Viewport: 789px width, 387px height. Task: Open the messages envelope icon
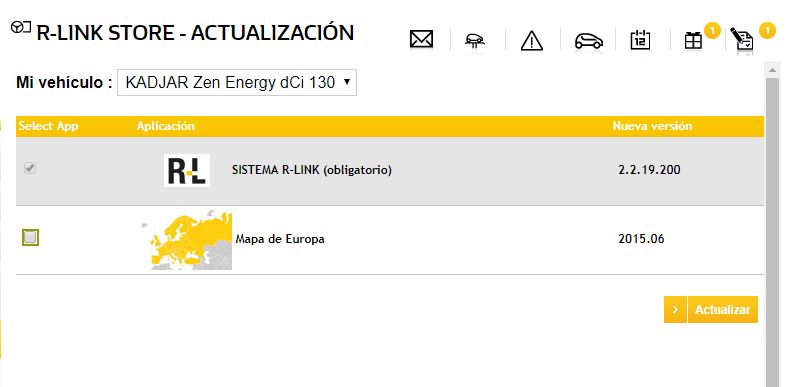(421, 39)
